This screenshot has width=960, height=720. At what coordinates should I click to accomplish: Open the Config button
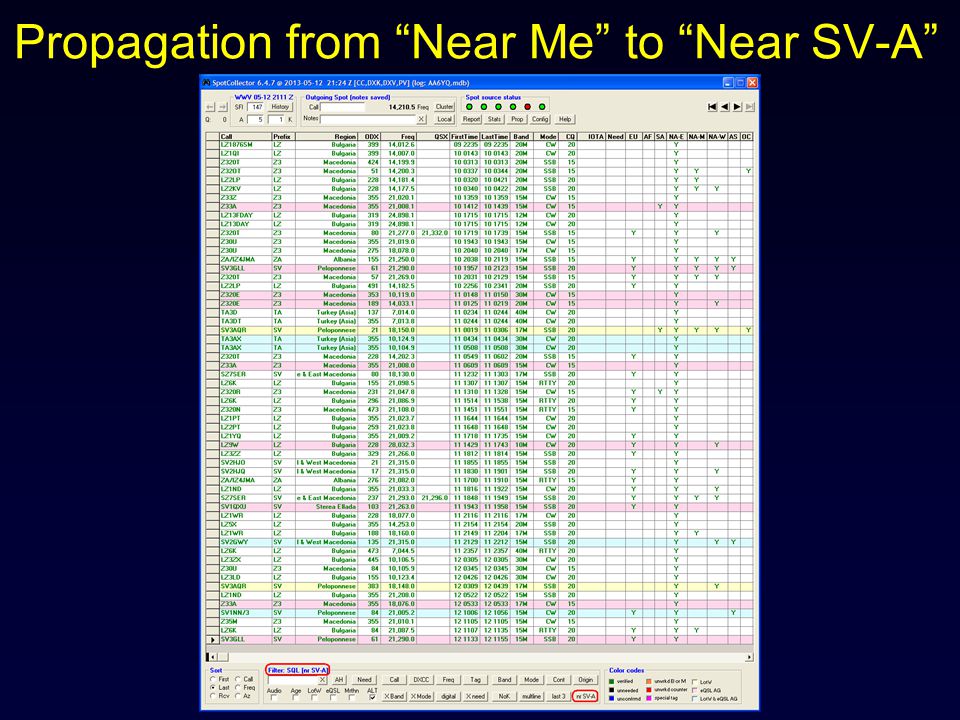click(539, 119)
